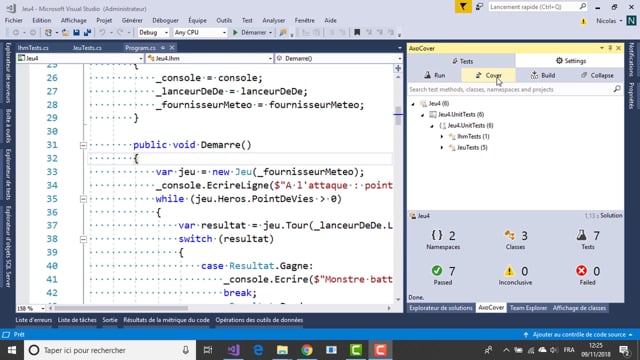
Task: Open the Debug configuration dropdown
Action: tap(153, 33)
